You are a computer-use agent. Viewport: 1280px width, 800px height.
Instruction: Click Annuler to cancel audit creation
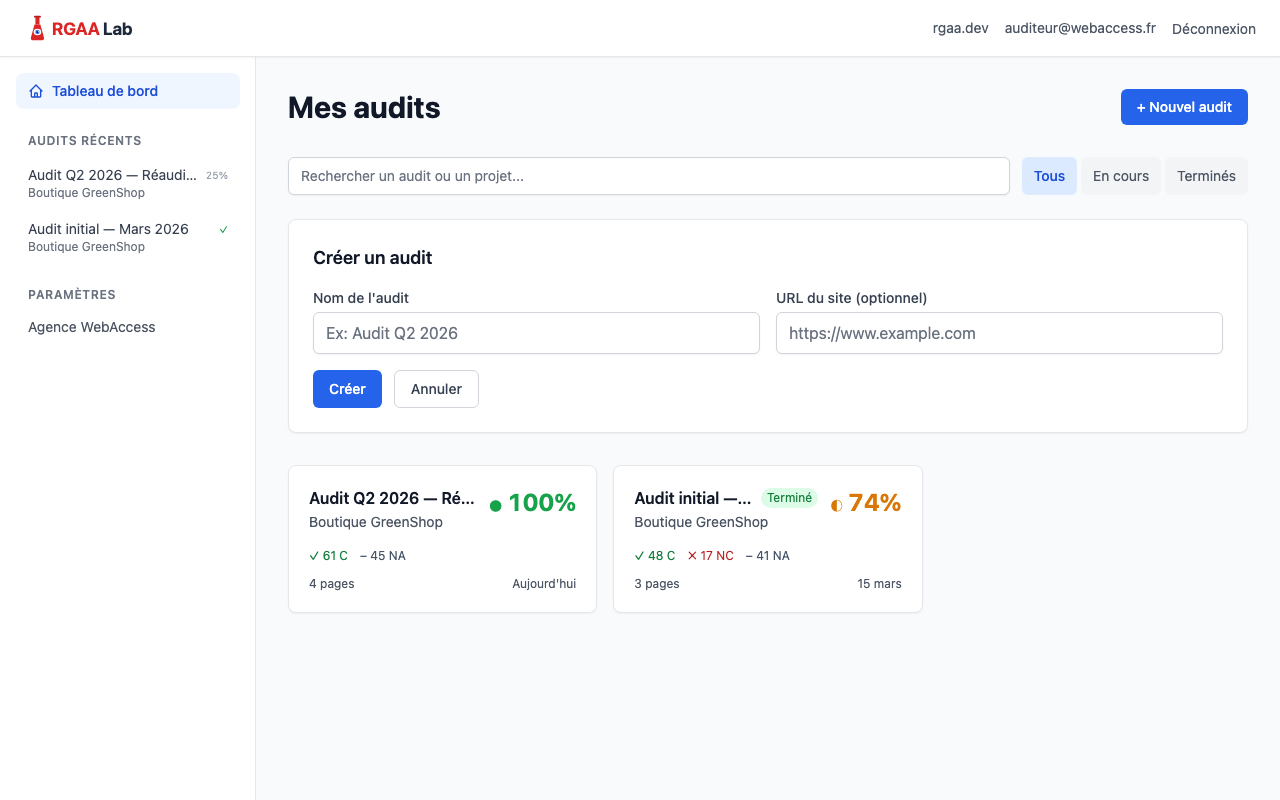coord(436,388)
